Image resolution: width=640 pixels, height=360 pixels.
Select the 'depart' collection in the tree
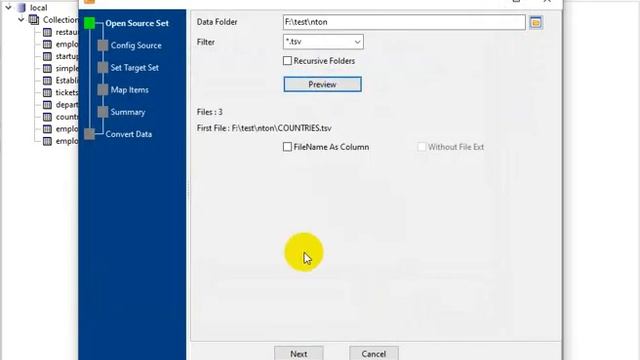point(67,104)
